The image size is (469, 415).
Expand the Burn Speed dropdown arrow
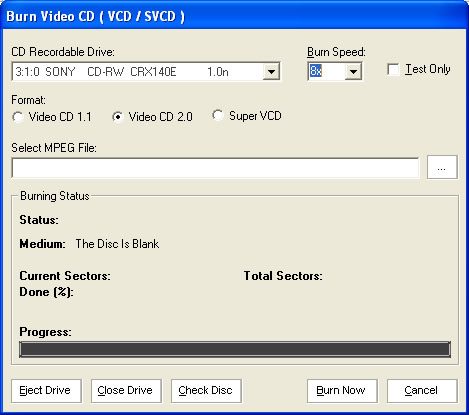353,71
